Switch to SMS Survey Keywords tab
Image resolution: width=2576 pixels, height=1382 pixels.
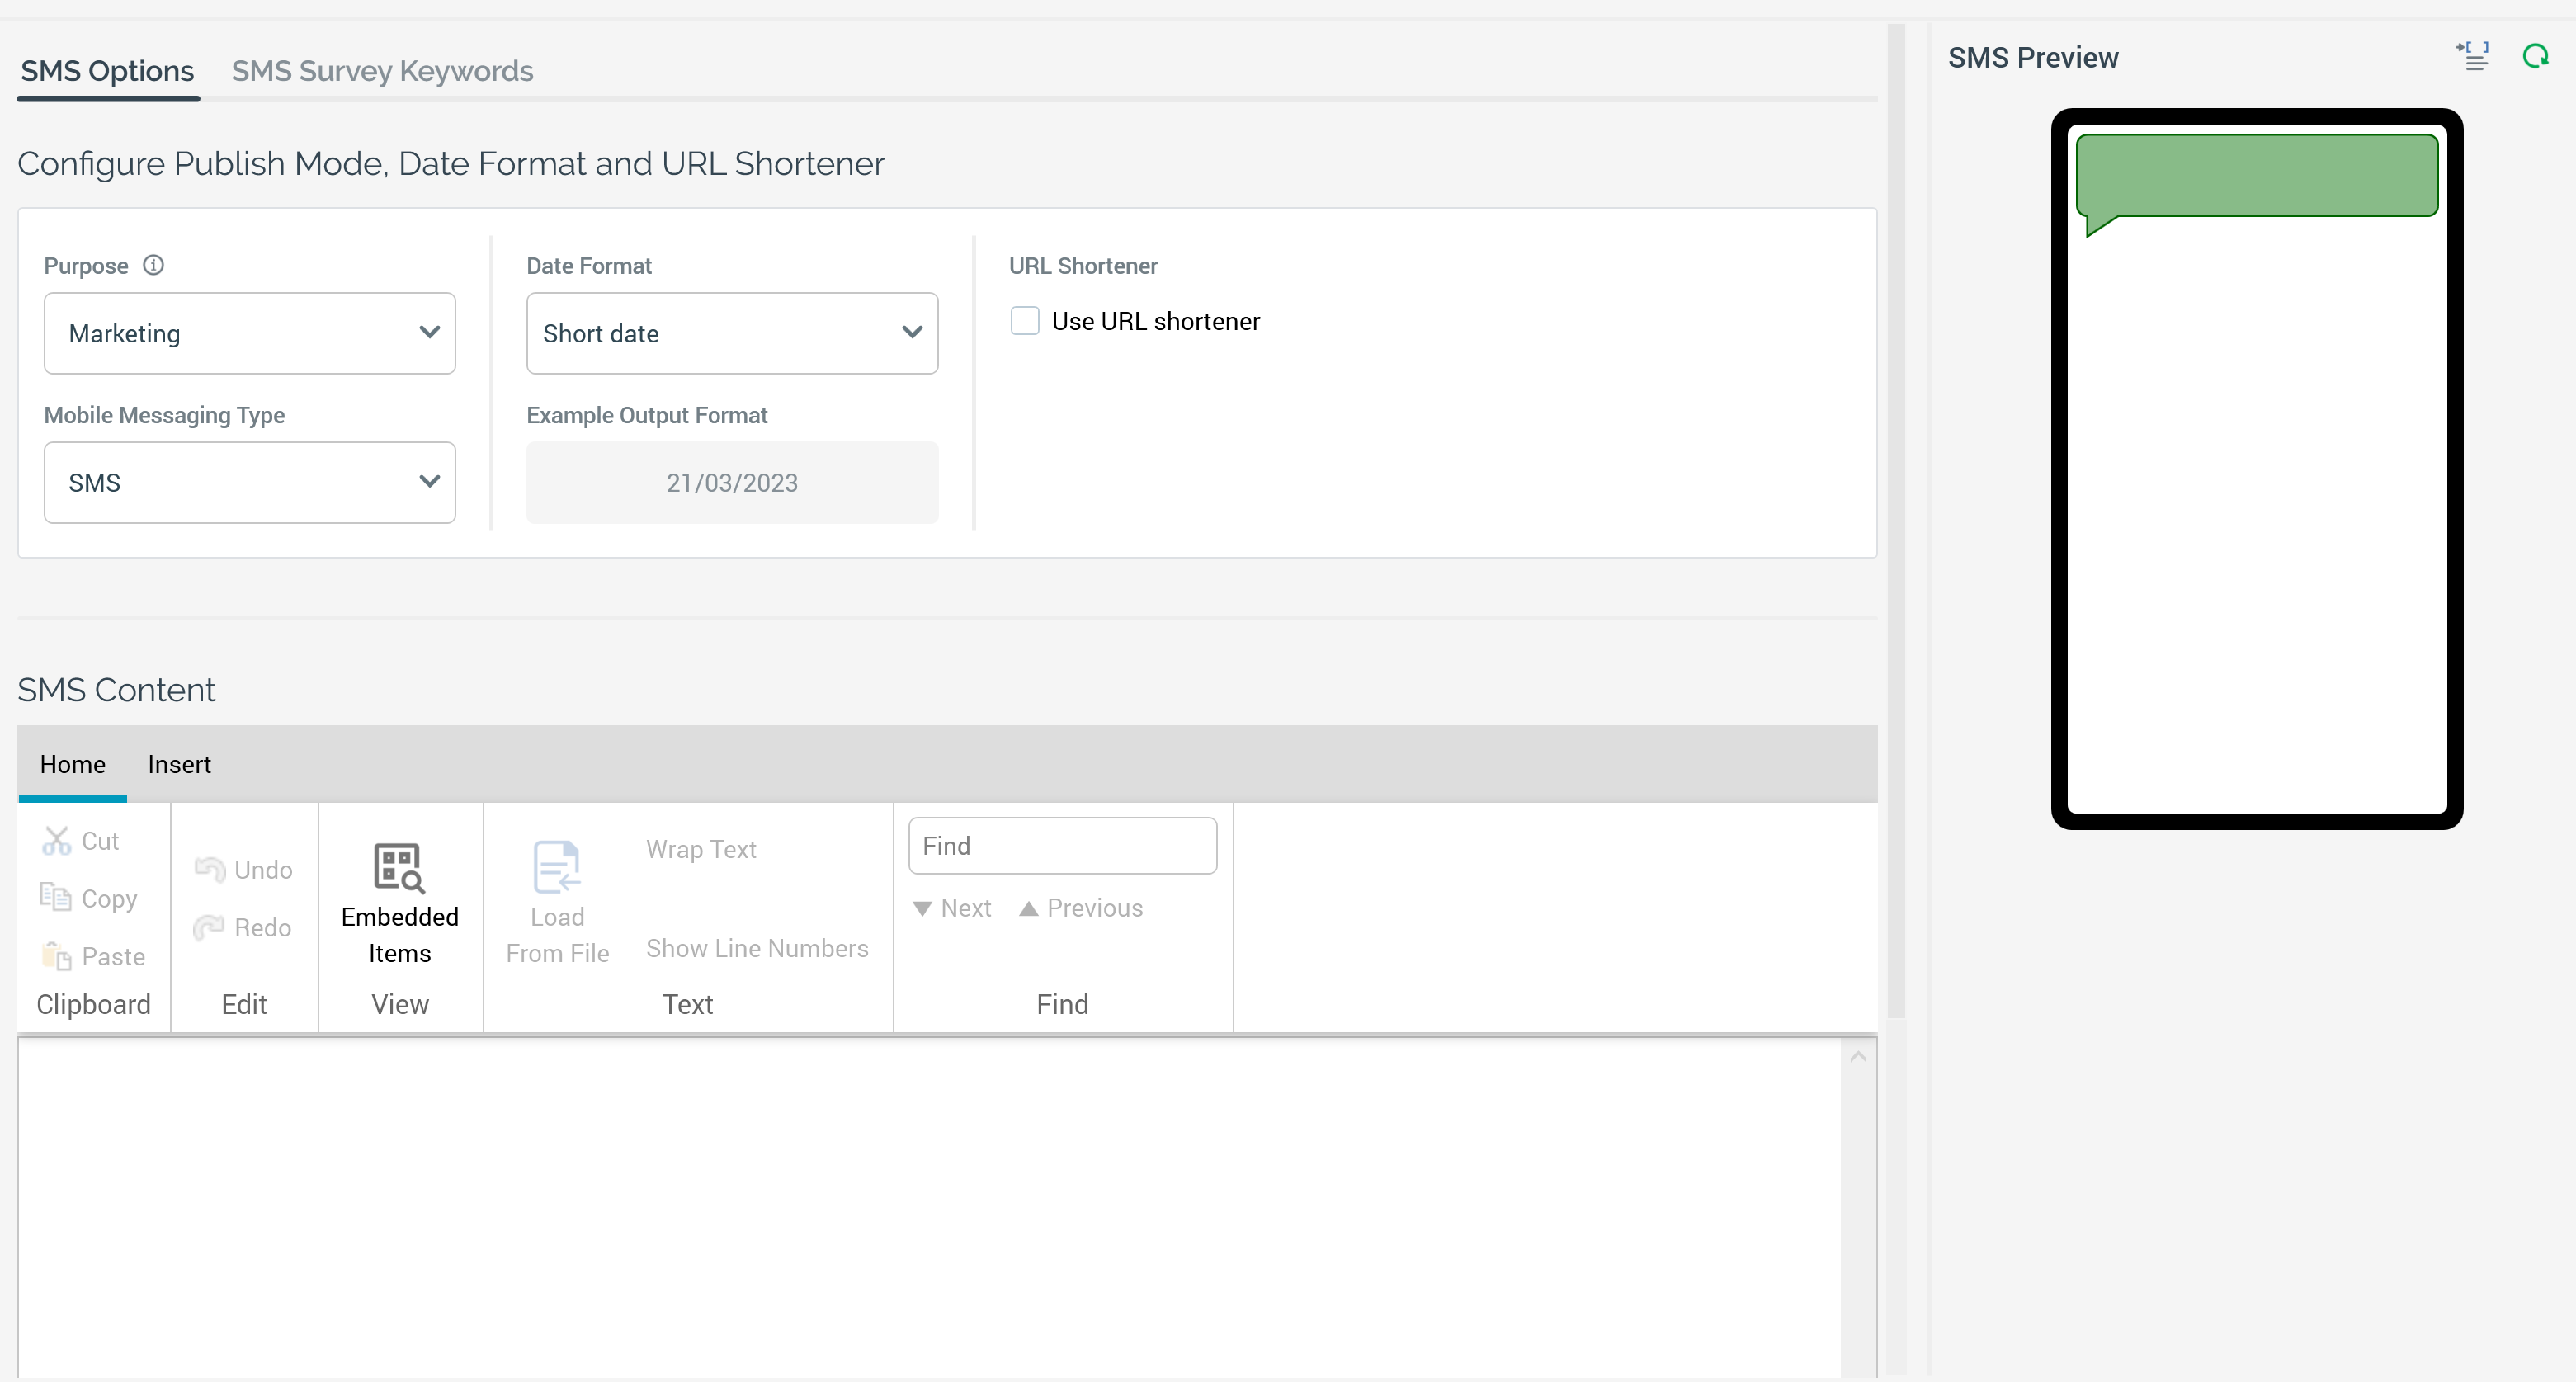pyautogui.click(x=382, y=71)
